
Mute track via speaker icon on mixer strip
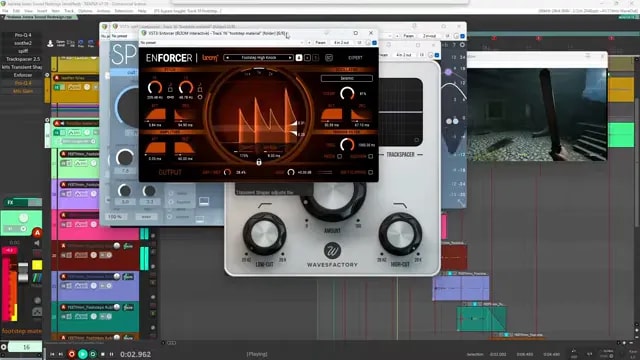37,243
